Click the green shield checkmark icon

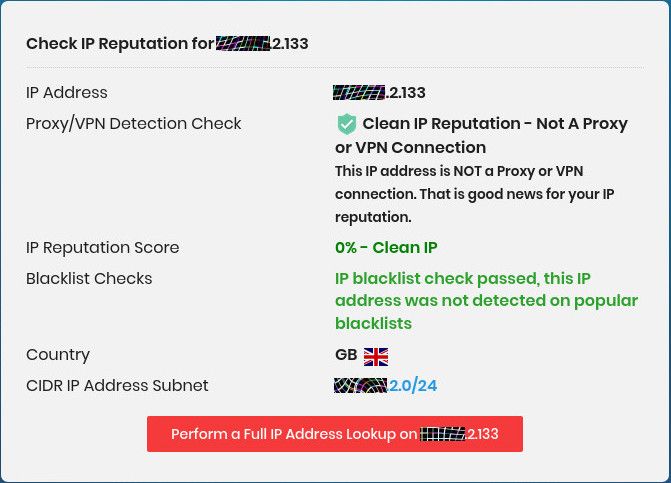[x=346, y=124]
